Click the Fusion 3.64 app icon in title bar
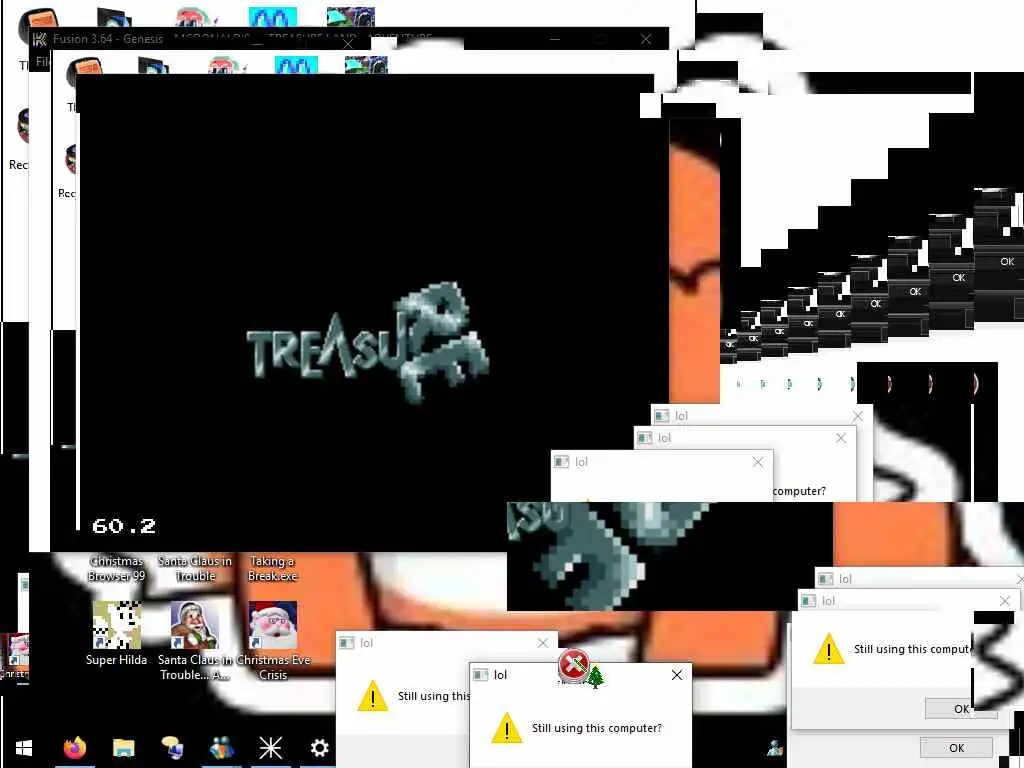Screen dimensions: 1024x768 pyautogui.click(x=40, y=39)
